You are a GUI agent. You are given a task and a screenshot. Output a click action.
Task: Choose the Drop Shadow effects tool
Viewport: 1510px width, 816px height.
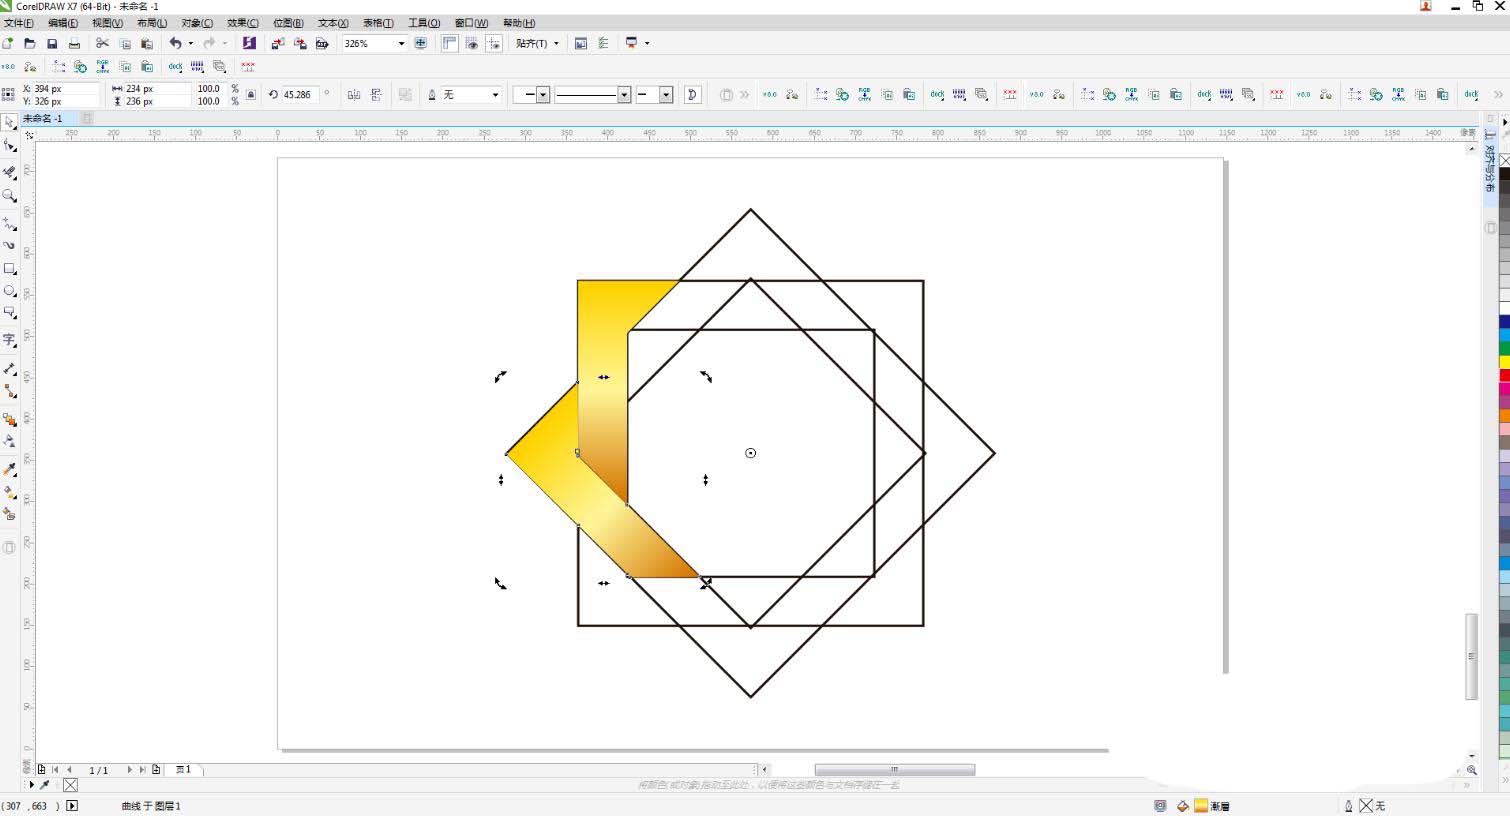coord(10,419)
